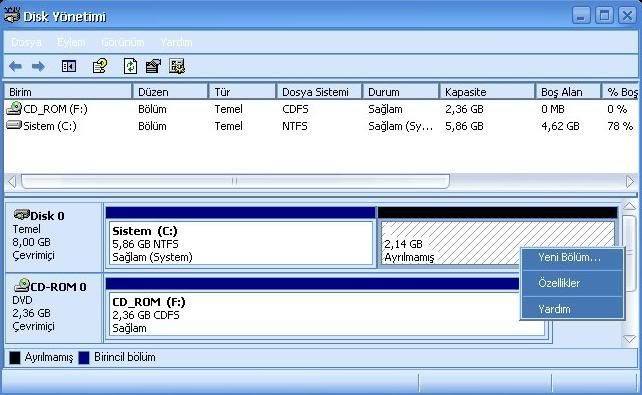Sort by the % Boş column header
Screen dimensions: 642x395
(620, 92)
